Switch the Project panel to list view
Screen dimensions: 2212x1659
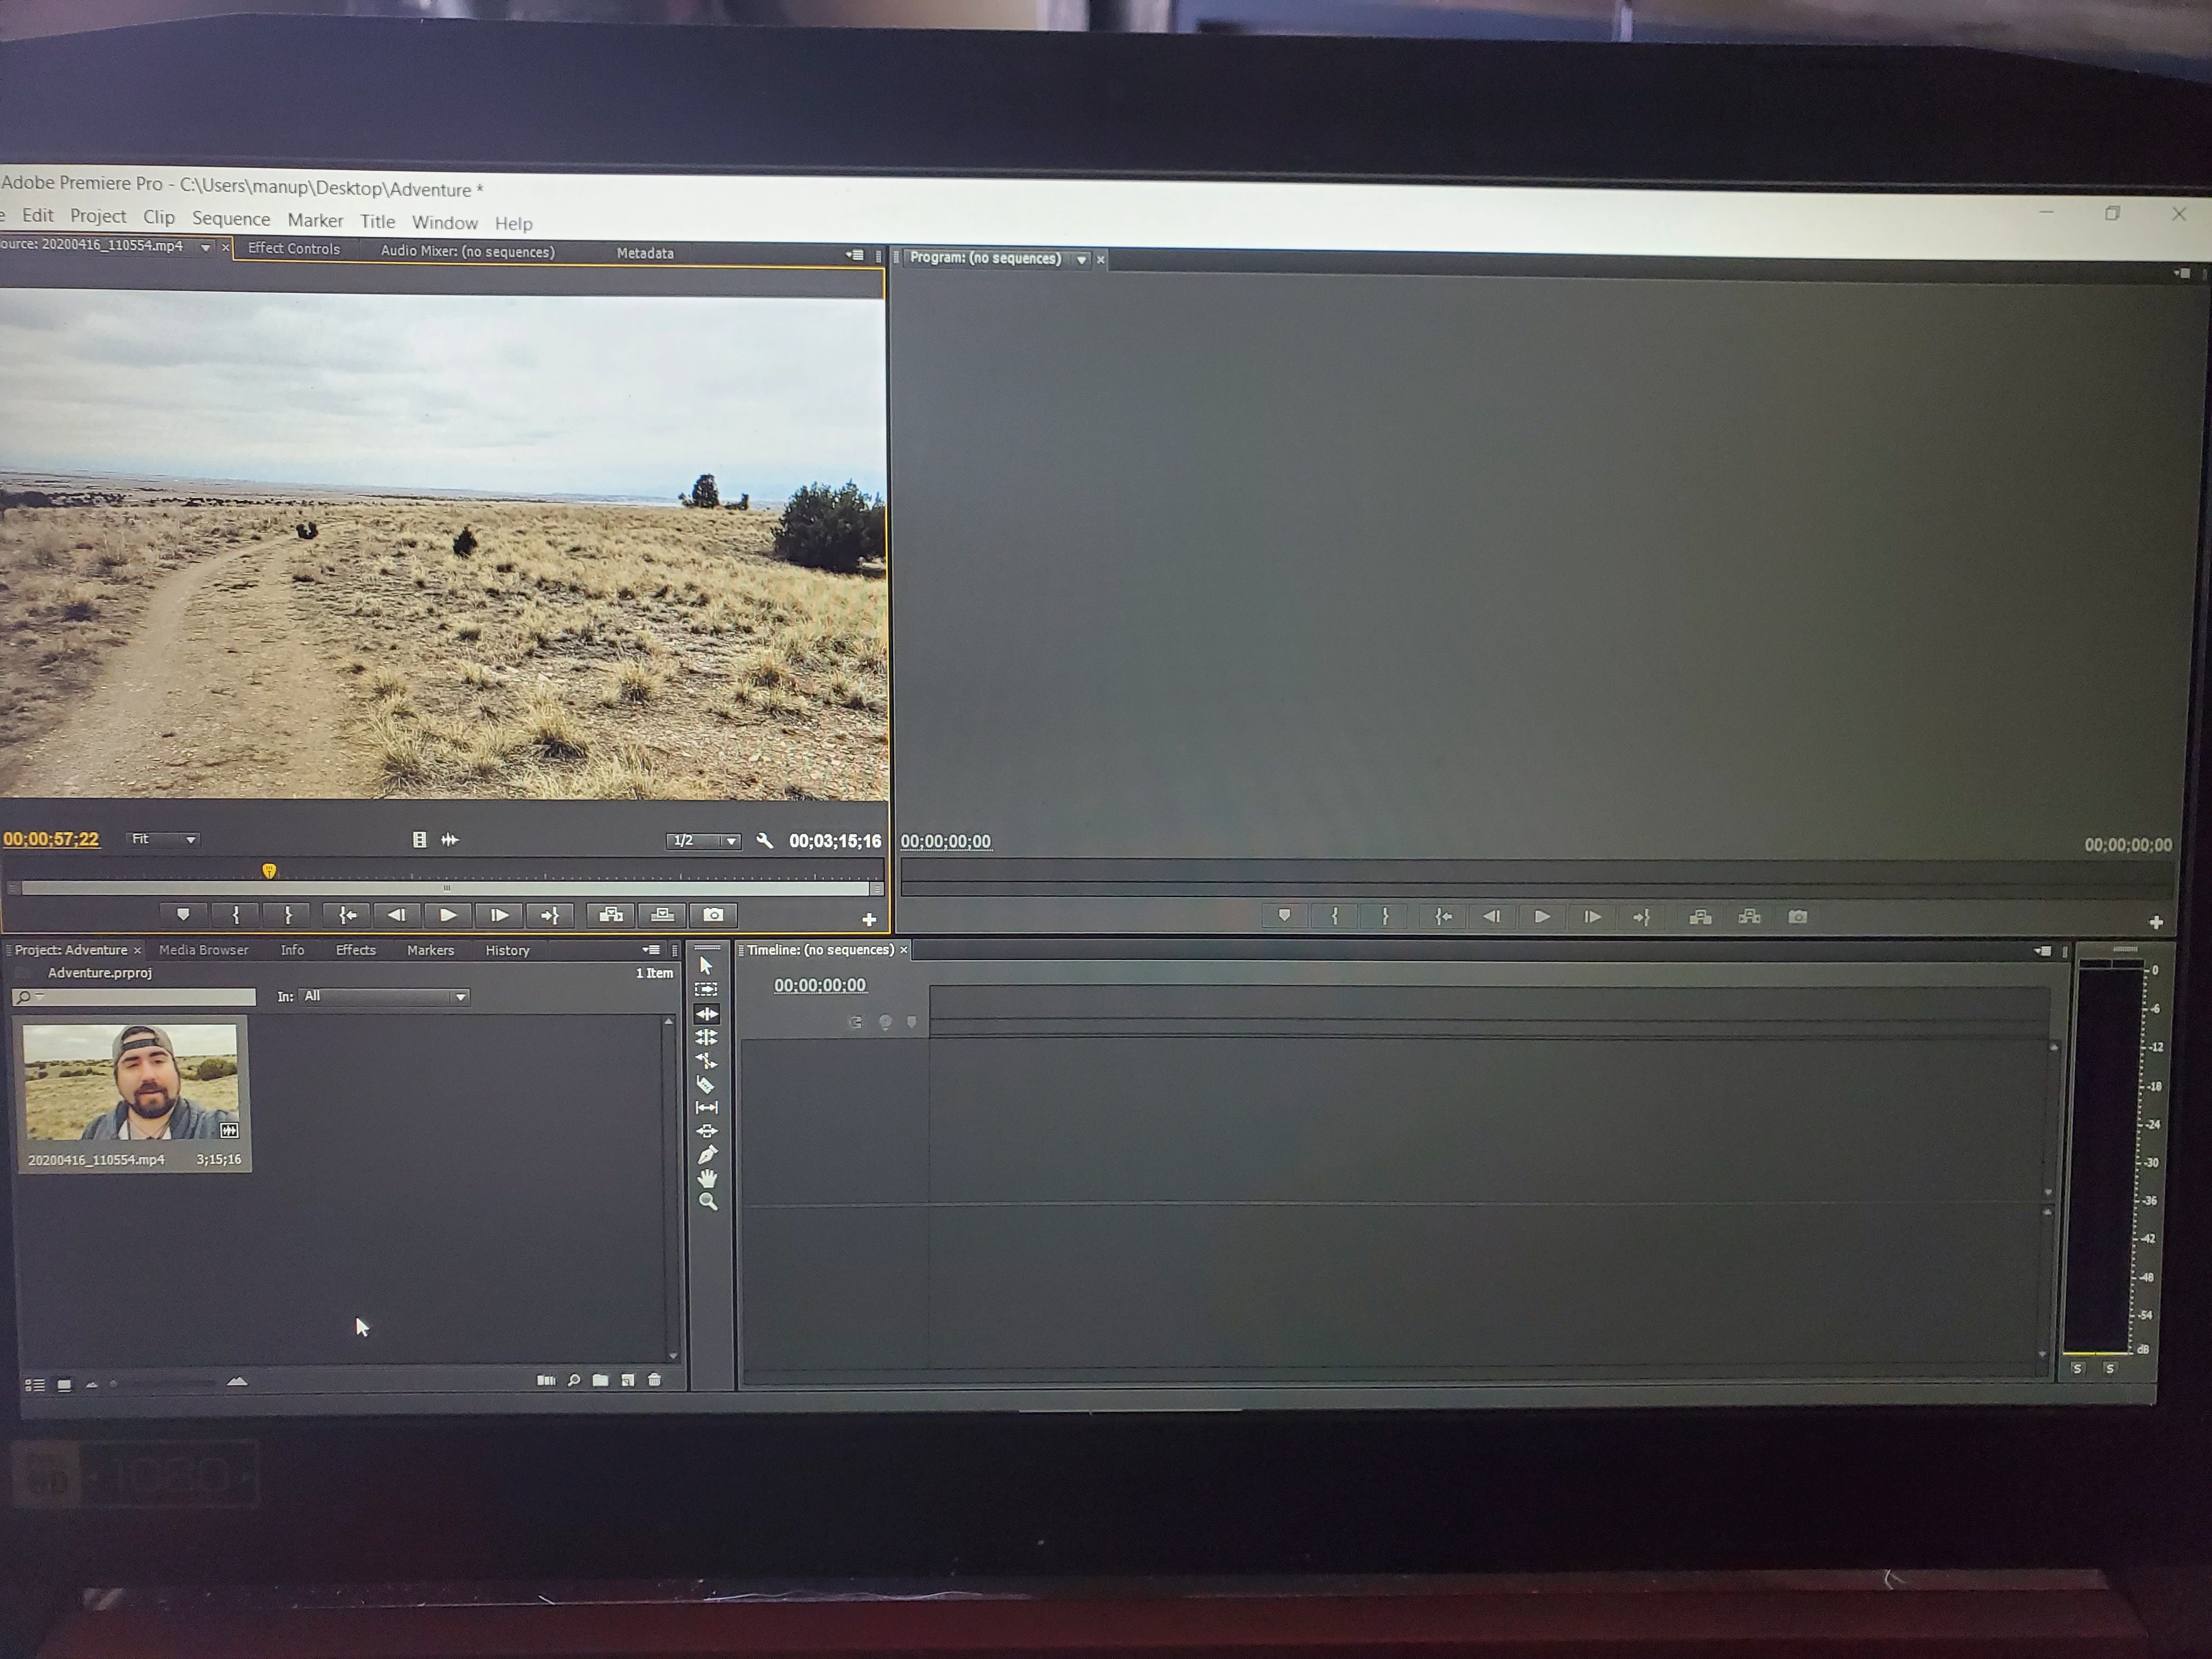[x=35, y=1385]
